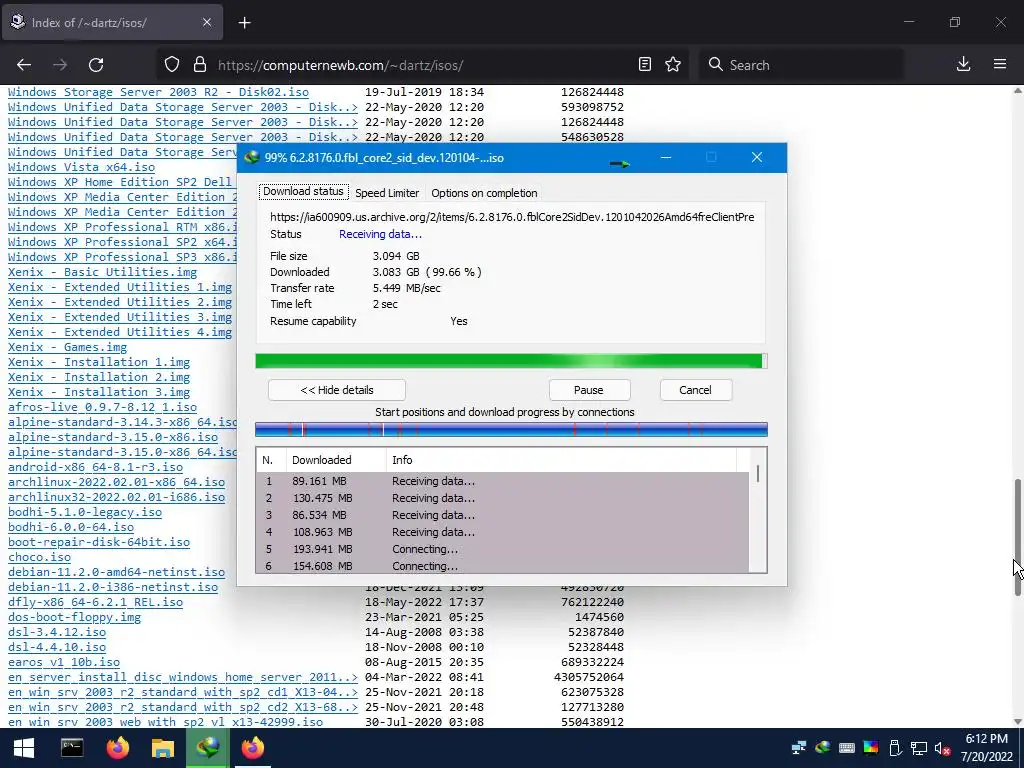Close the Index of /~dartz/isos/ tab
Viewport: 1024px width, 768px height.
207,22
